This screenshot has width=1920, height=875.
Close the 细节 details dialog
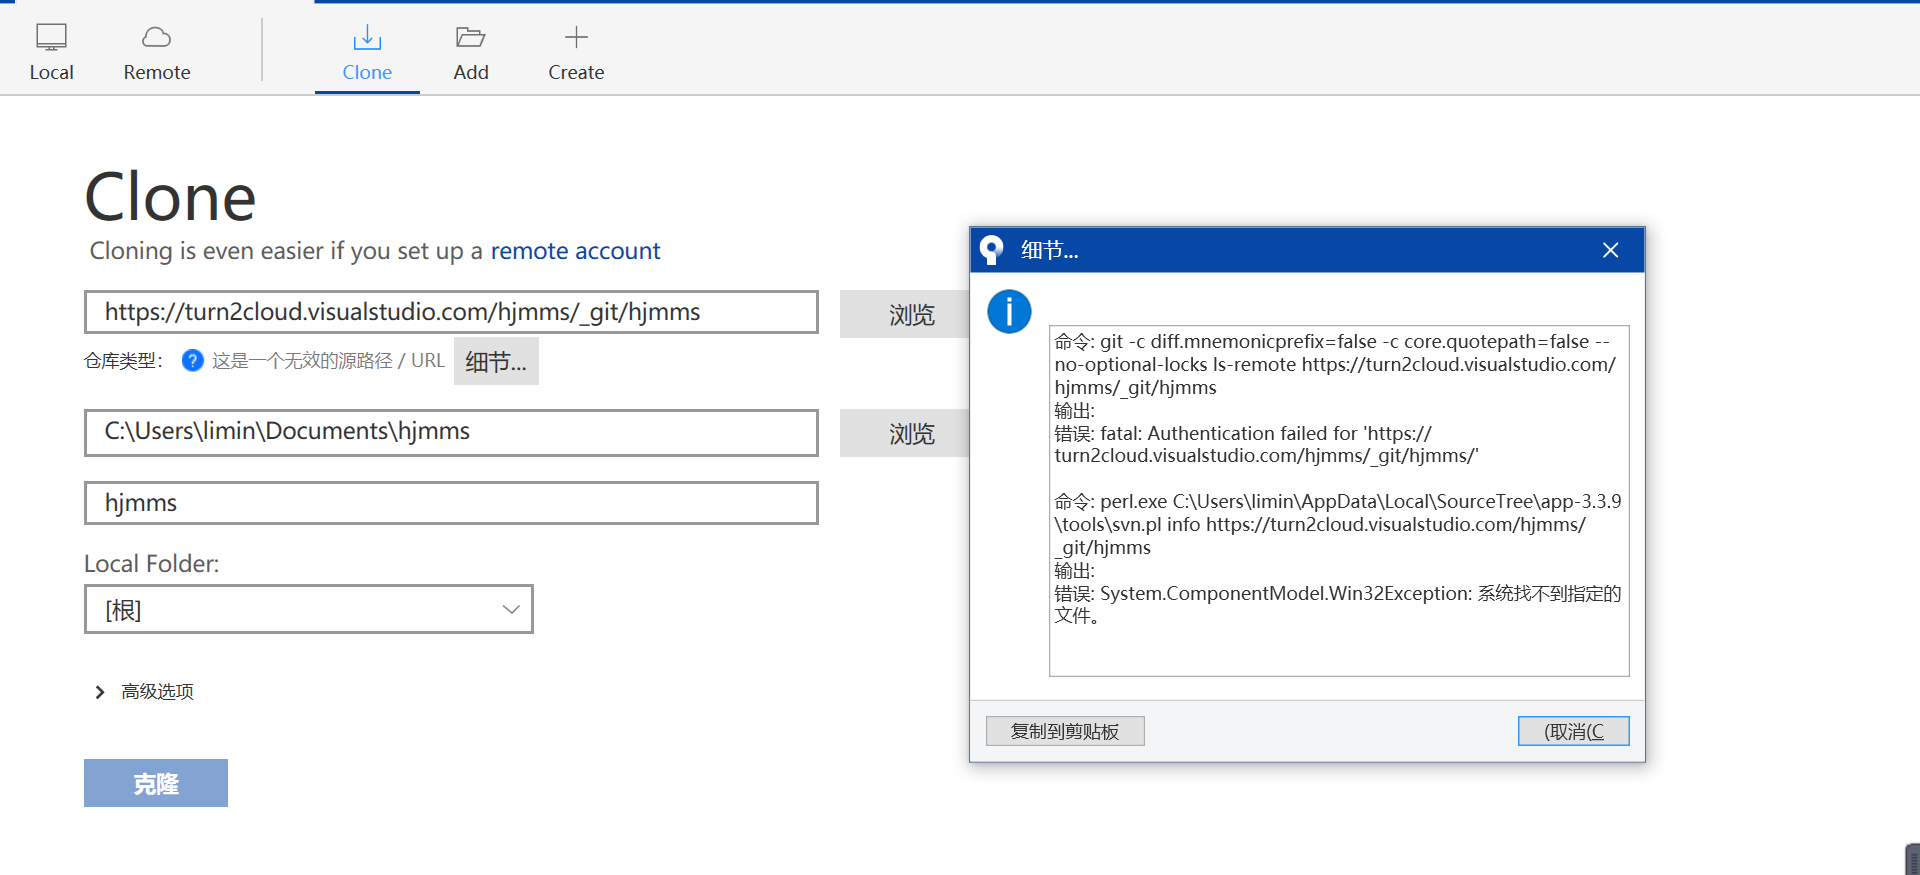click(x=1610, y=250)
